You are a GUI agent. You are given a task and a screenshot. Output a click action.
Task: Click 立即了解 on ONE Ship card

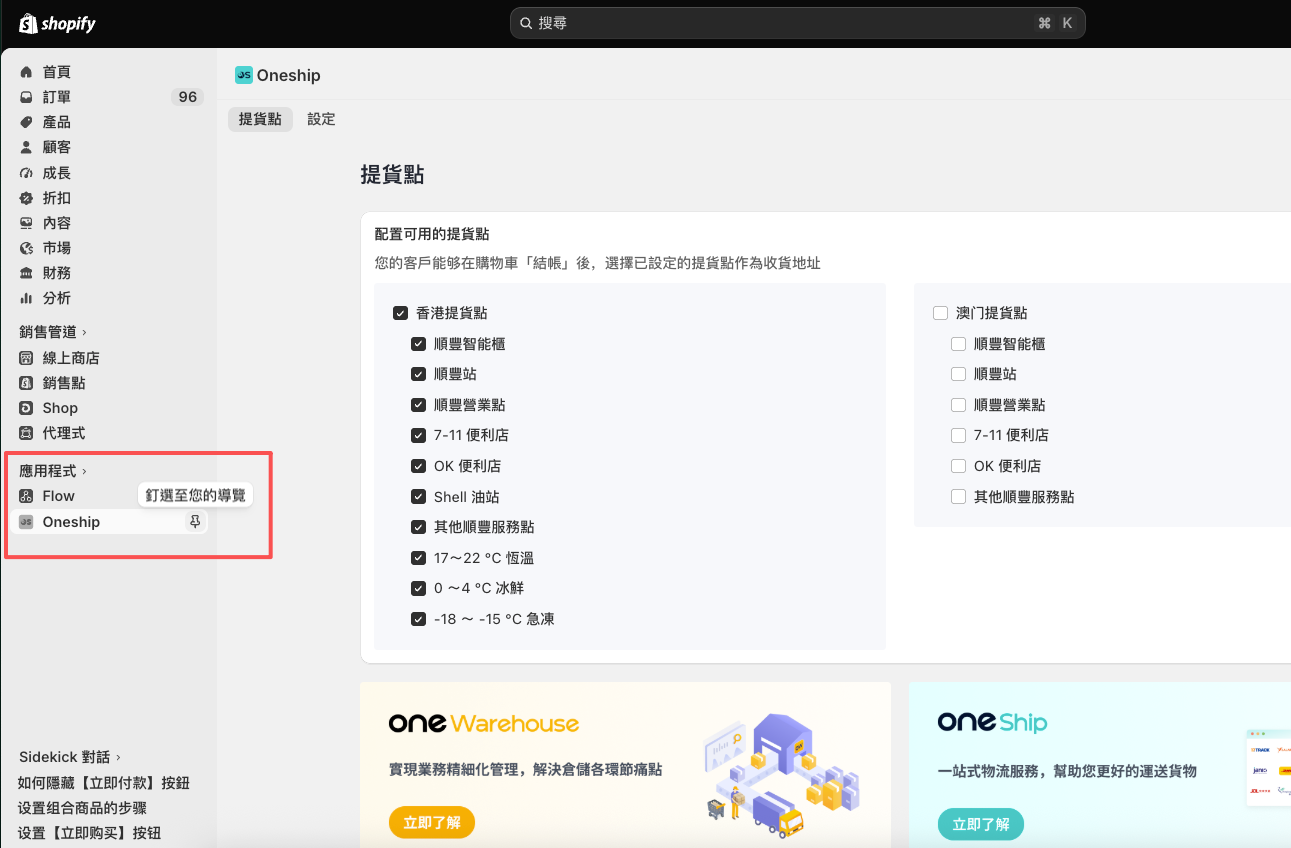pyautogui.click(x=981, y=824)
